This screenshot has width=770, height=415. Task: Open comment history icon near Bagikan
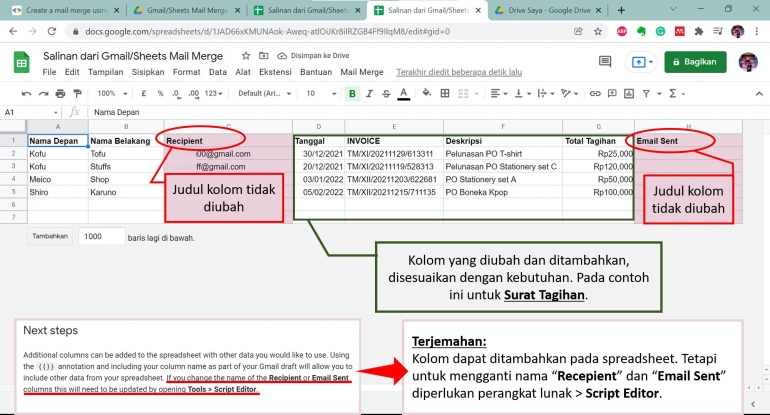click(x=605, y=62)
